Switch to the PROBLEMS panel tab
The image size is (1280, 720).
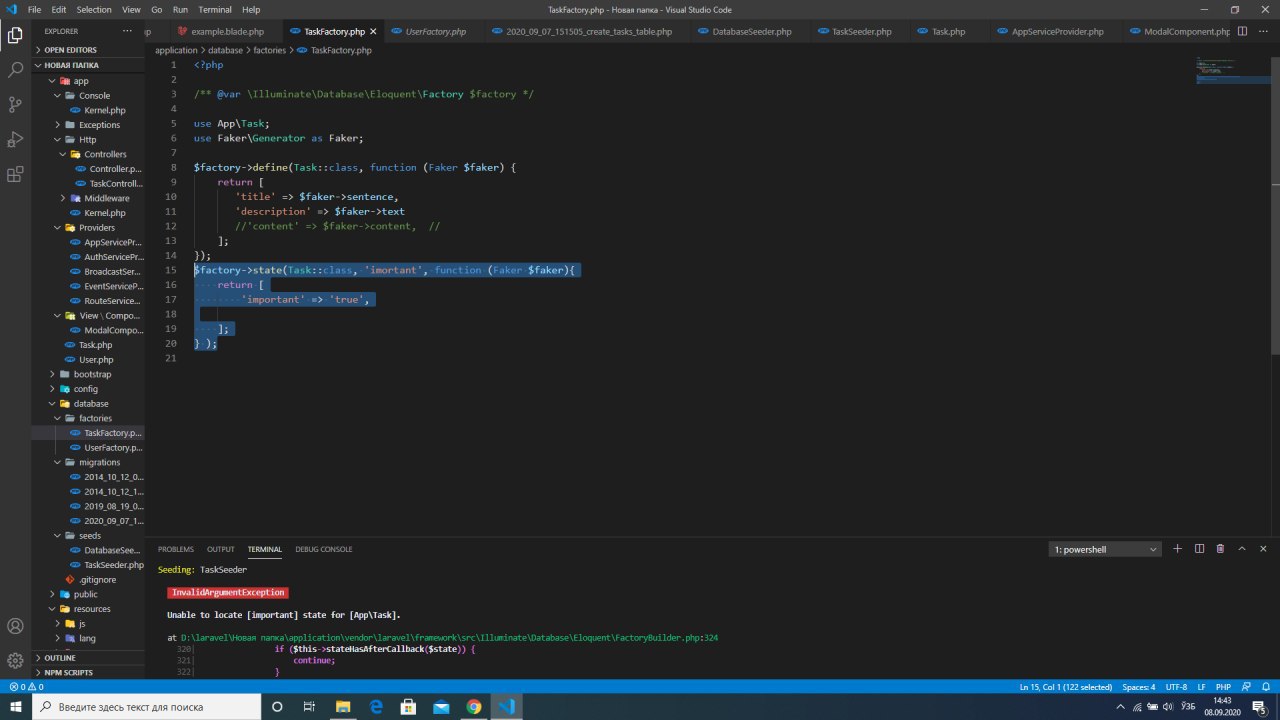point(176,549)
